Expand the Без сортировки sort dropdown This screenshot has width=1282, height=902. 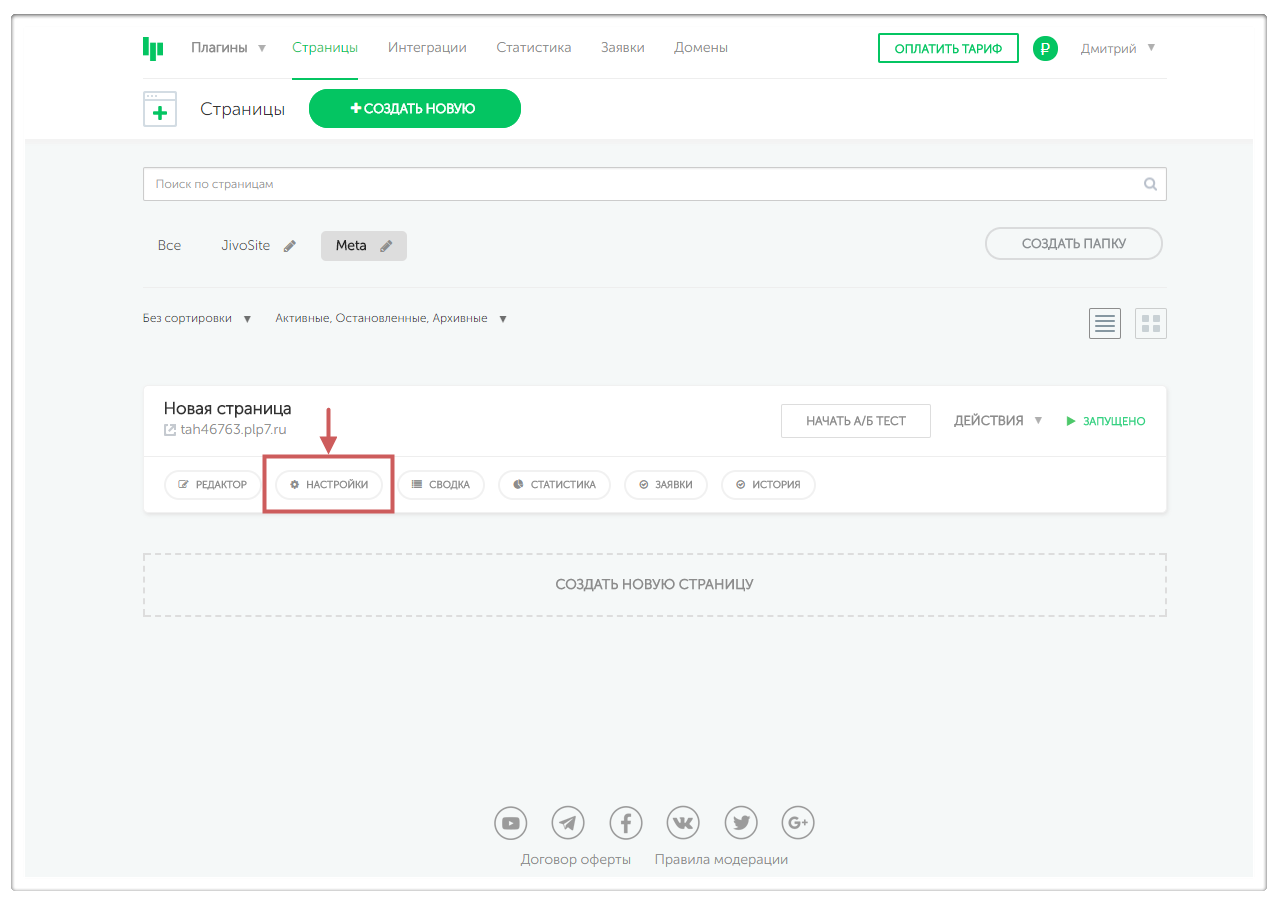[197, 319]
